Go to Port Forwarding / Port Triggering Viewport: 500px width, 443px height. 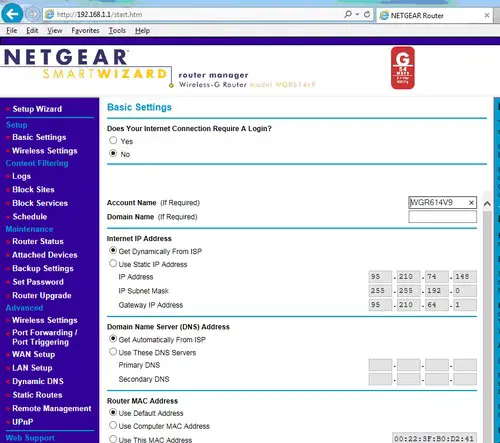45,337
